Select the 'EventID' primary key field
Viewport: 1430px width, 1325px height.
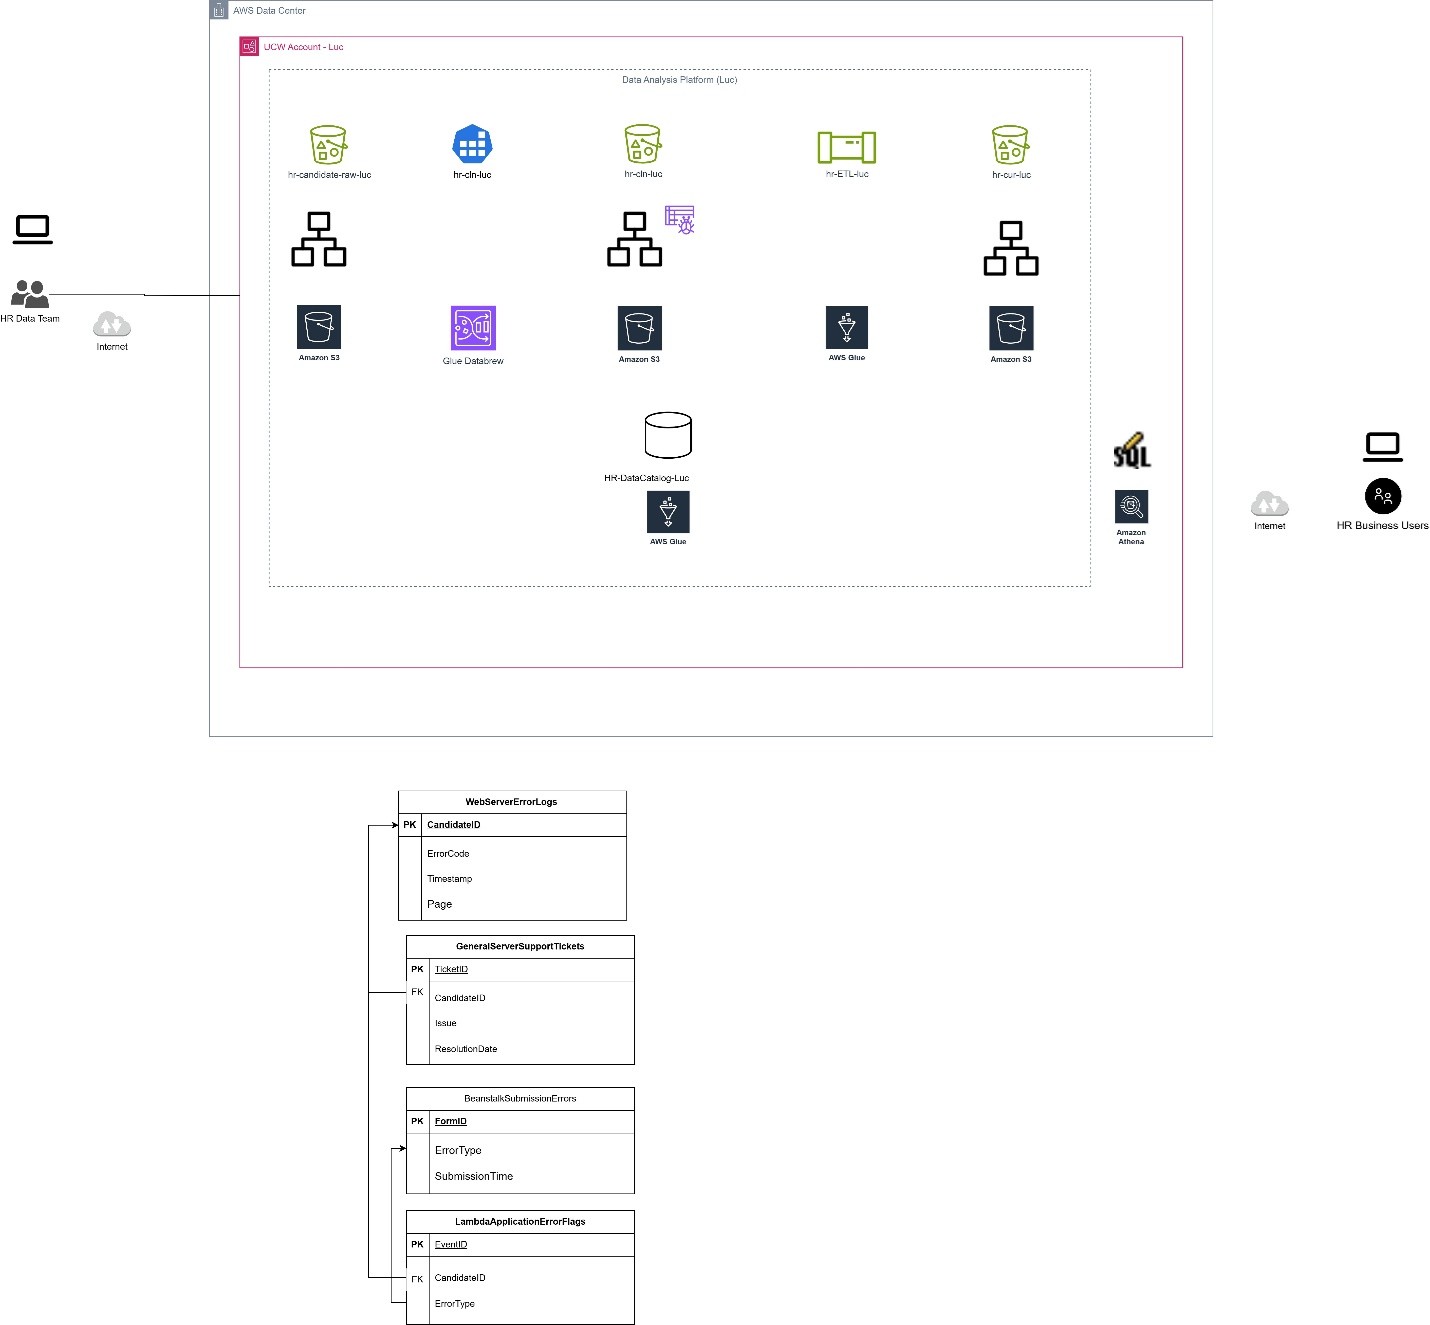(x=451, y=1245)
